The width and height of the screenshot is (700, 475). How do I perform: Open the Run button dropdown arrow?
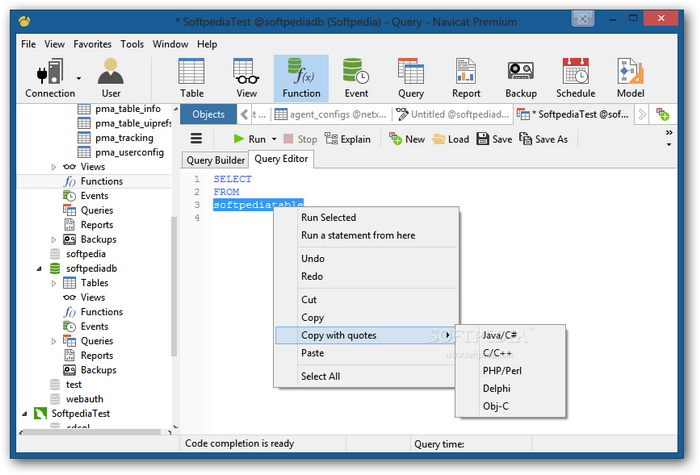click(x=274, y=140)
